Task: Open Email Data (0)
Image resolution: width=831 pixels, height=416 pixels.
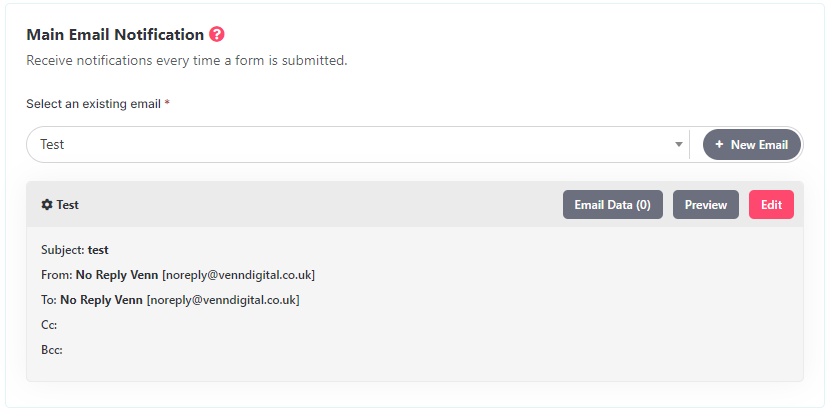Action: pos(613,205)
